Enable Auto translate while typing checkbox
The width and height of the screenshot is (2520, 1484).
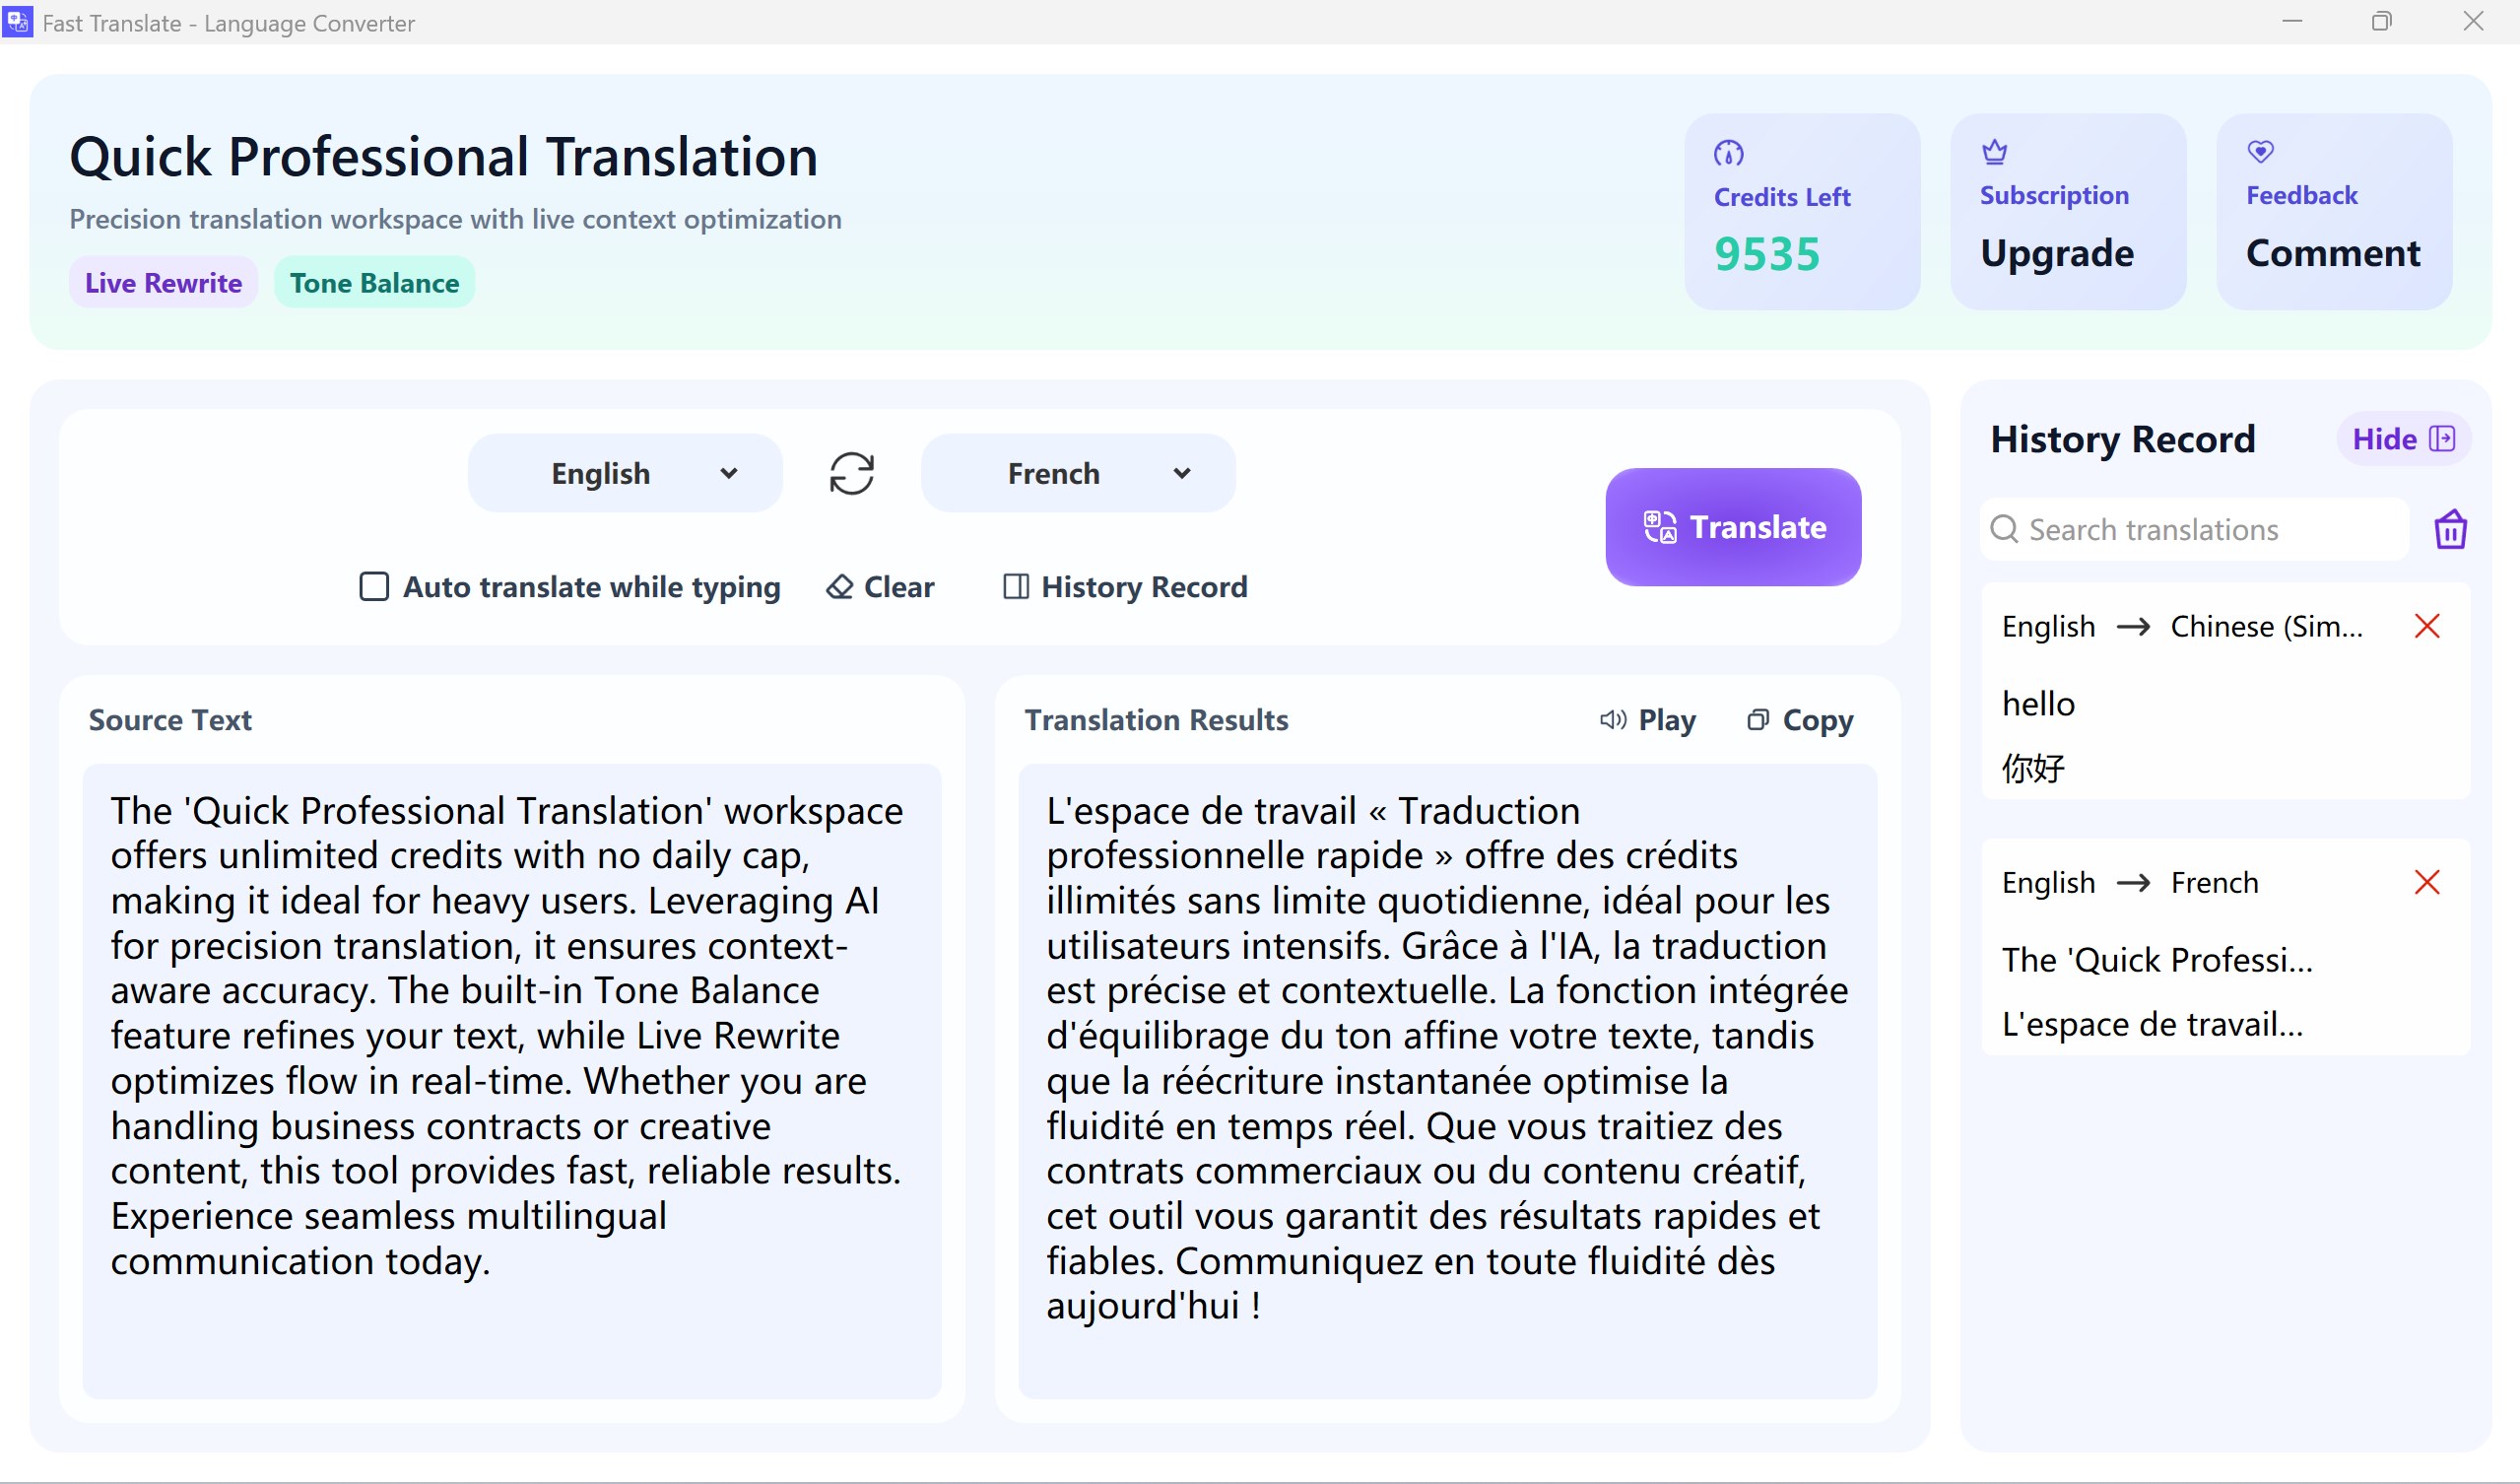374,586
